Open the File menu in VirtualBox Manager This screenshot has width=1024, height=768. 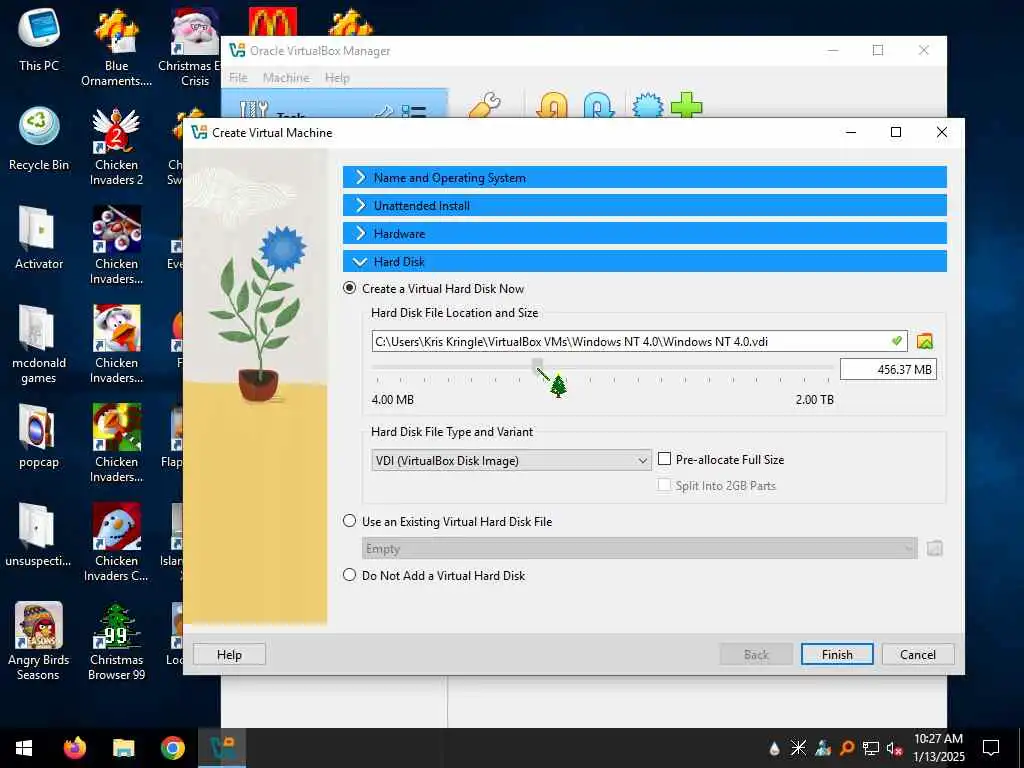coord(238,78)
